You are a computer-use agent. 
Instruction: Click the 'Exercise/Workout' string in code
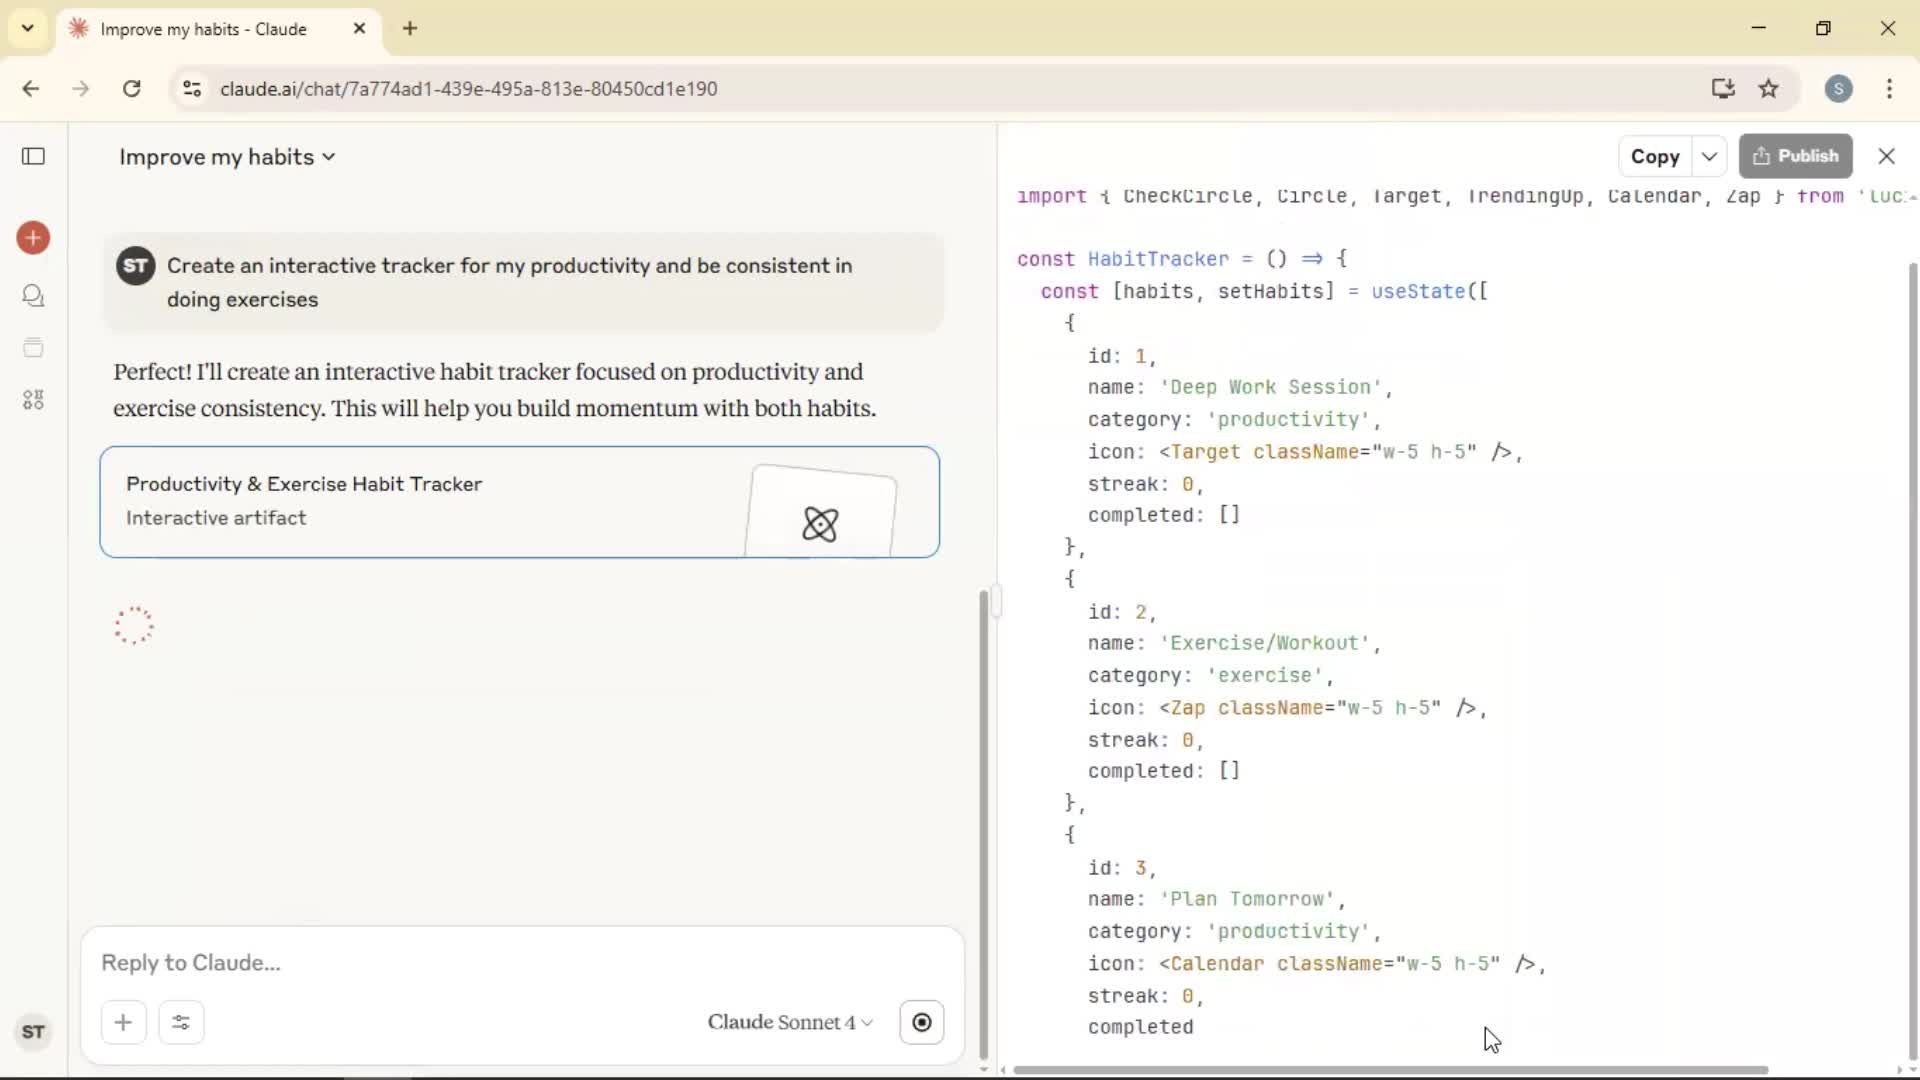click(x=1264, y=643)
